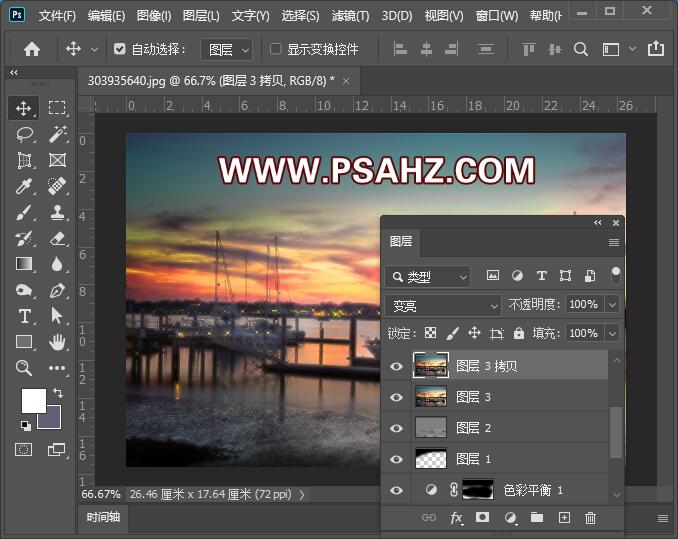Select the Rectangular Marquee tool
This screenshot has width=678, height=539.
[57, 108]
